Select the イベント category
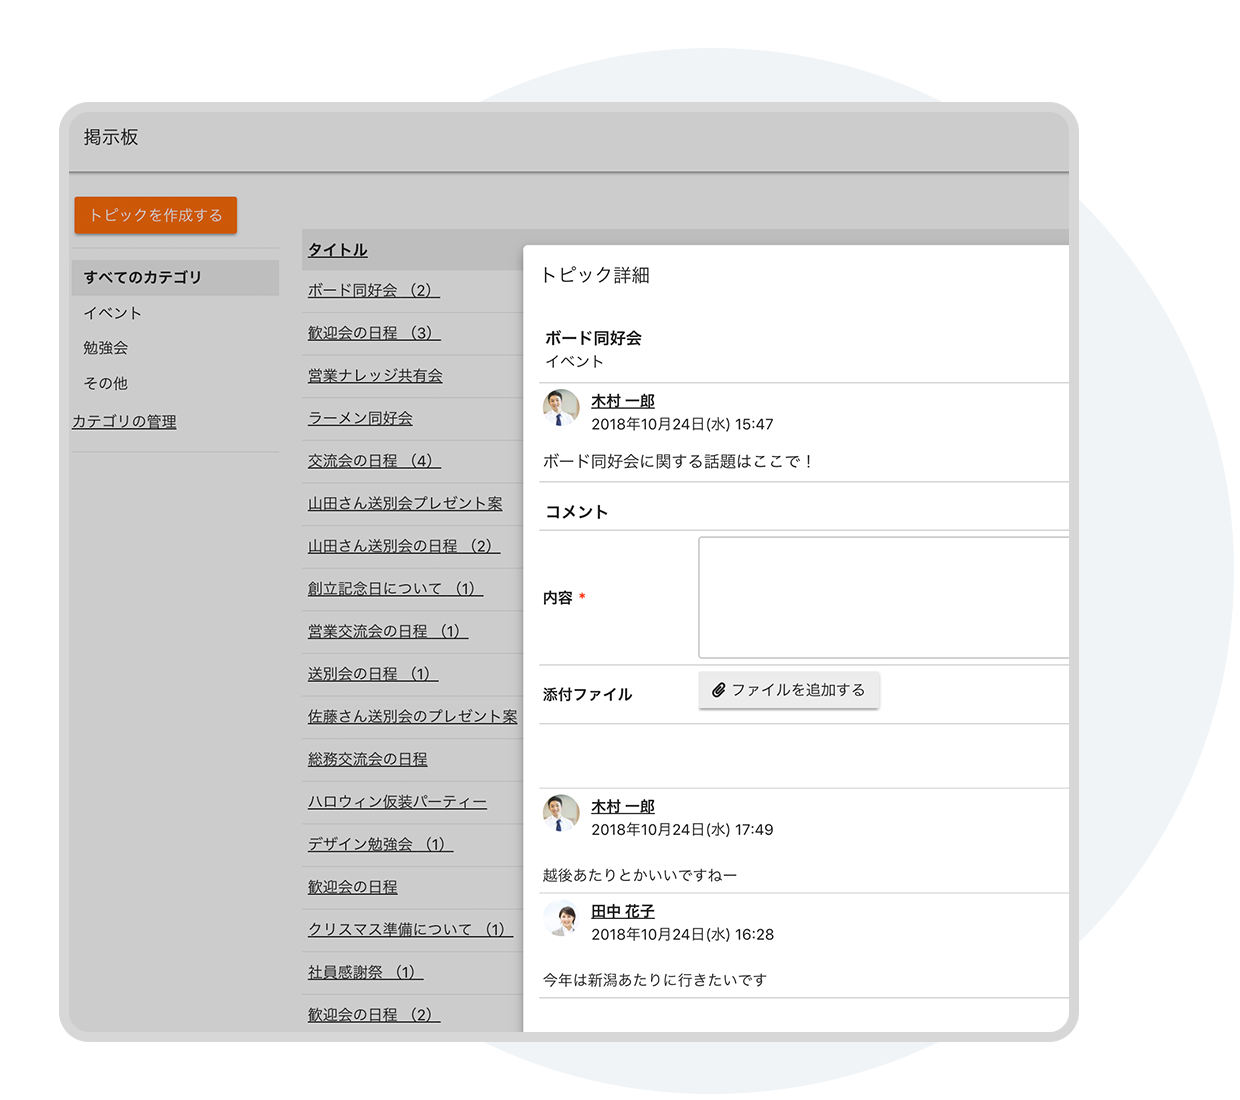Screen dimensions: 1240x1100 (112, 313)
